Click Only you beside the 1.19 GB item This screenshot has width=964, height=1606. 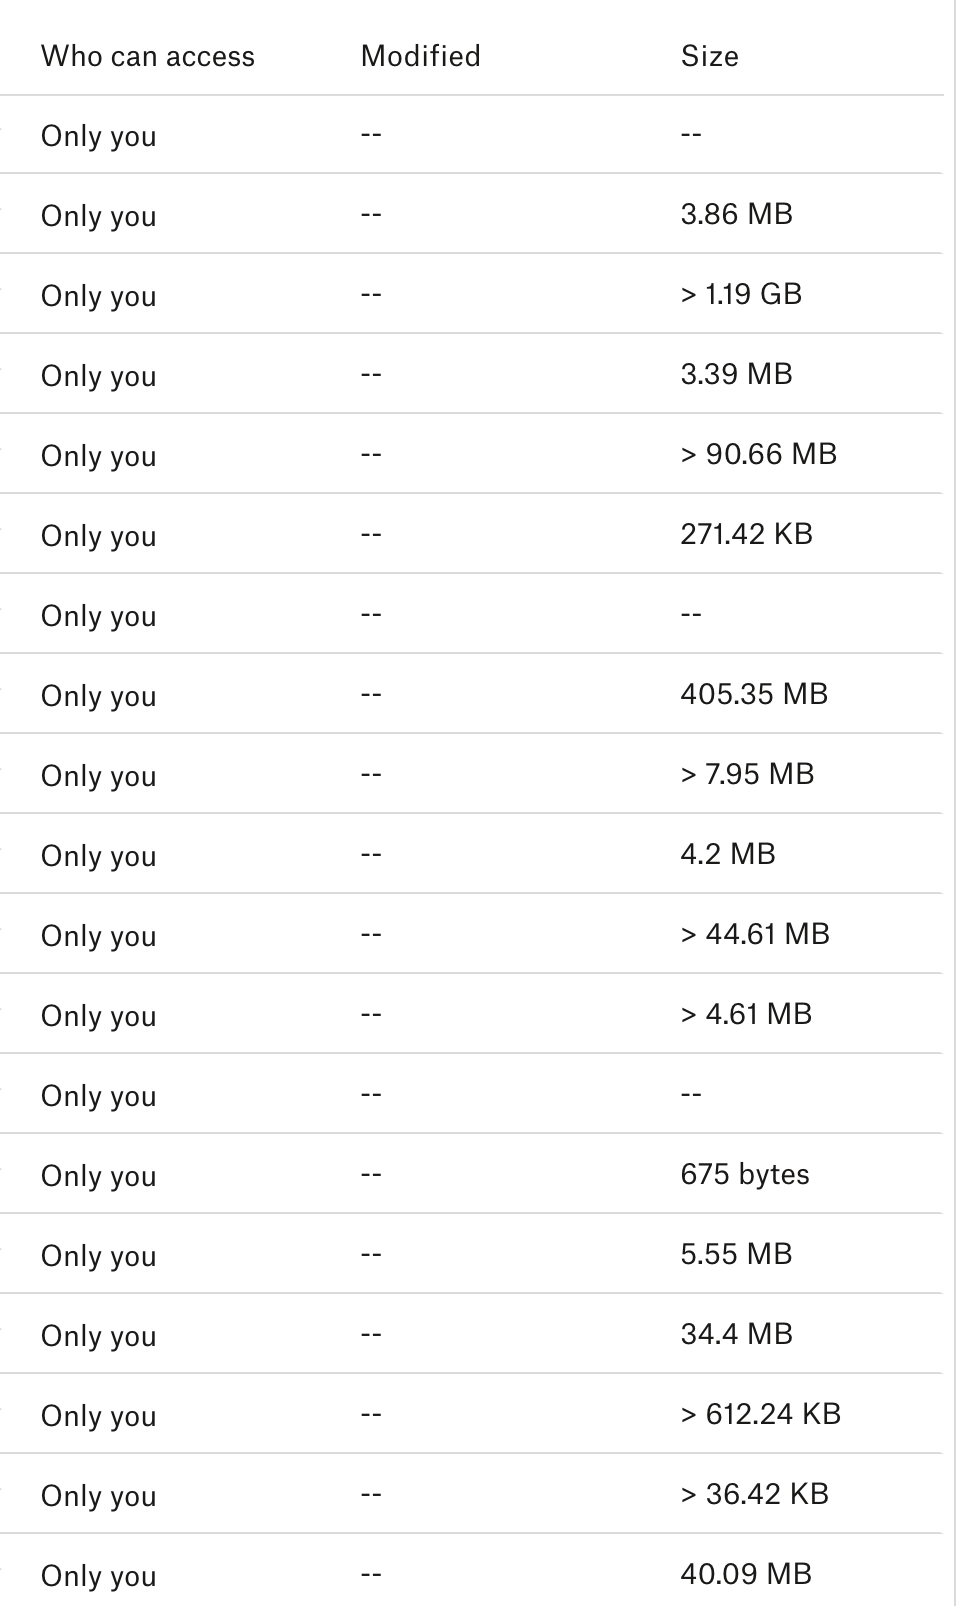[98, 295]
